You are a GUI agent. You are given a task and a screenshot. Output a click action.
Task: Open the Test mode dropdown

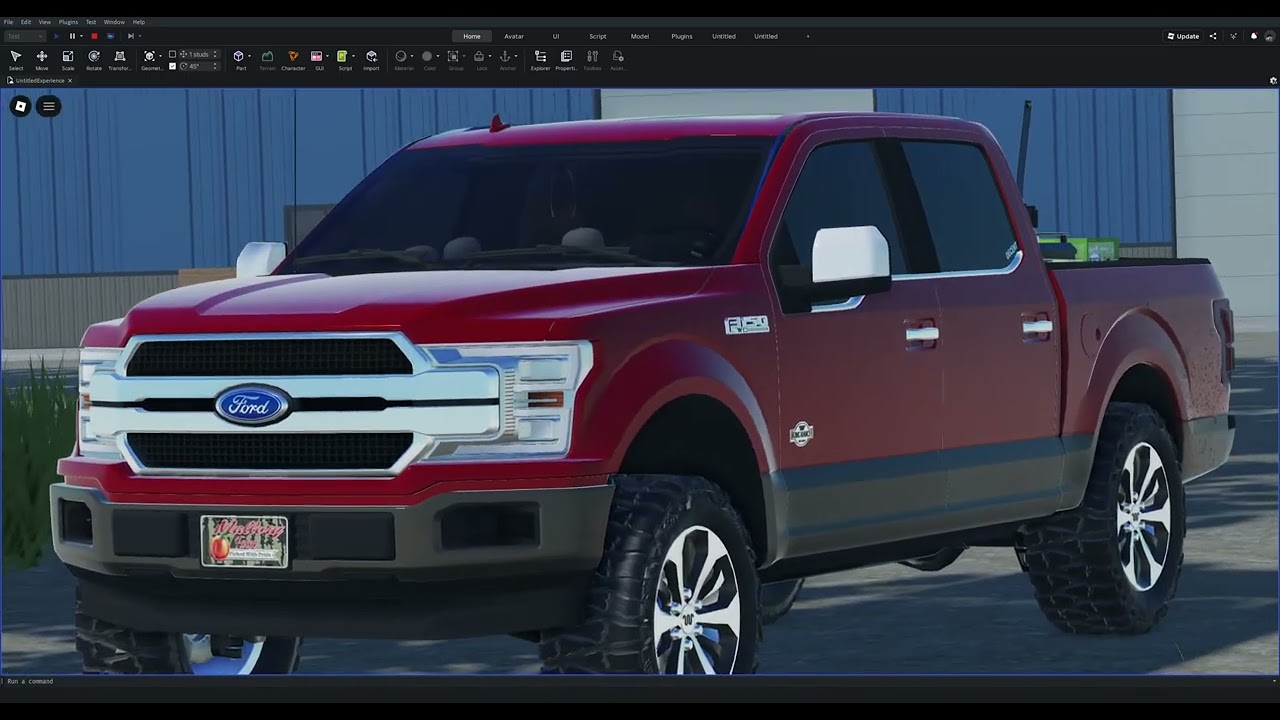(26, 36)
